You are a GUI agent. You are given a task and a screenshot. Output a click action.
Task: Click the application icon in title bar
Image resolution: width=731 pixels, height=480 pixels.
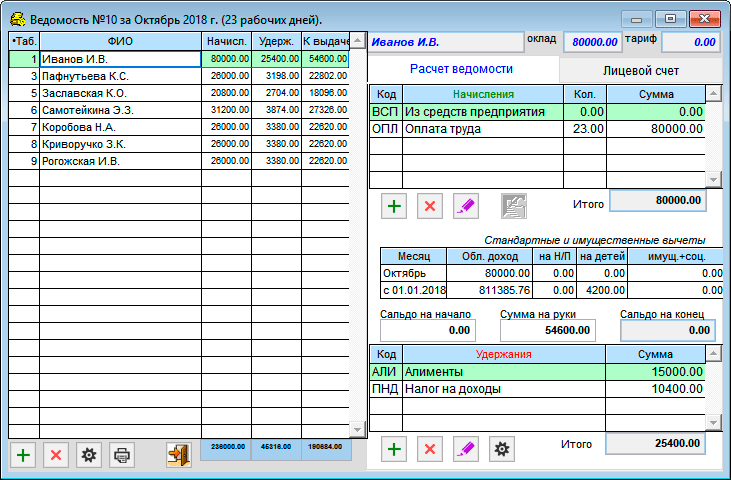(18, 20)
